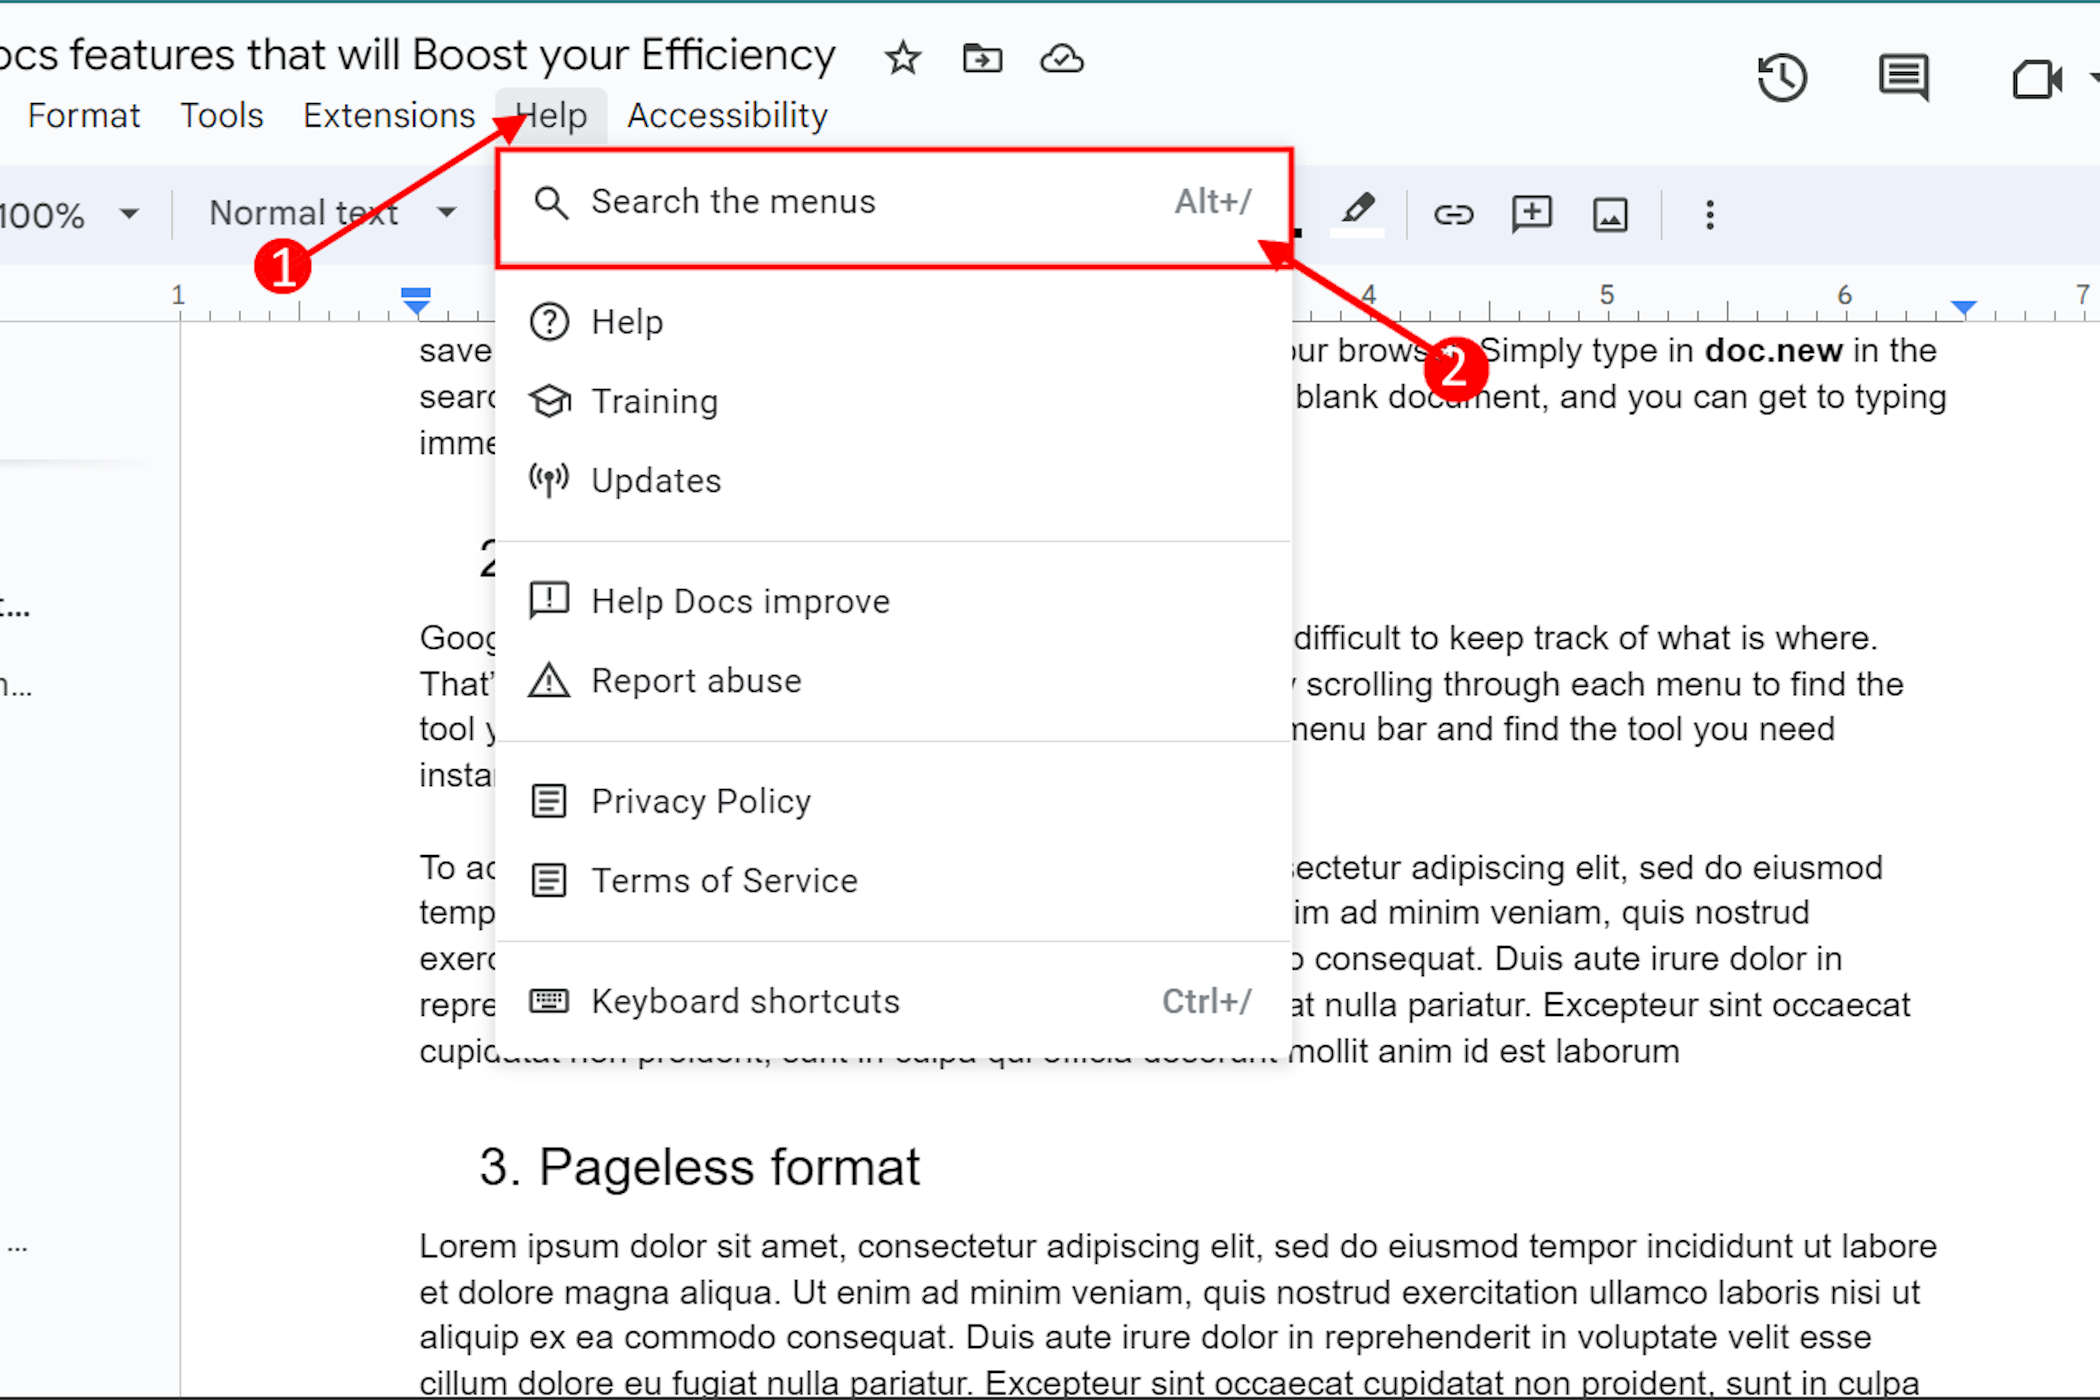Open the Extensions menu
The width and height of the screenshot is (2100, 1400).
[389, 115]
